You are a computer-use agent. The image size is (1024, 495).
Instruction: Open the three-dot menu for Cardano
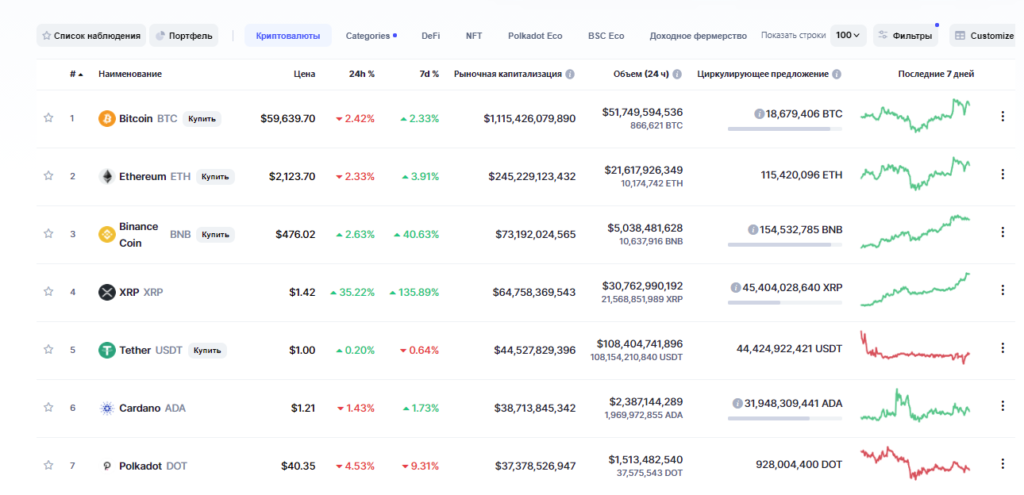click(x=1002, y=406)
